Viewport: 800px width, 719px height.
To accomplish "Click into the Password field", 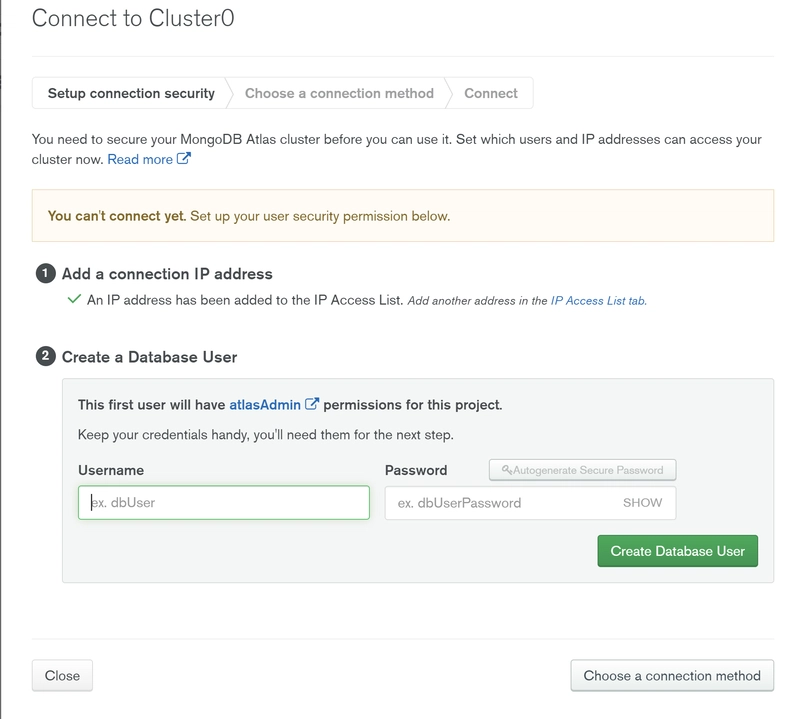I will [x=500, y=503].
